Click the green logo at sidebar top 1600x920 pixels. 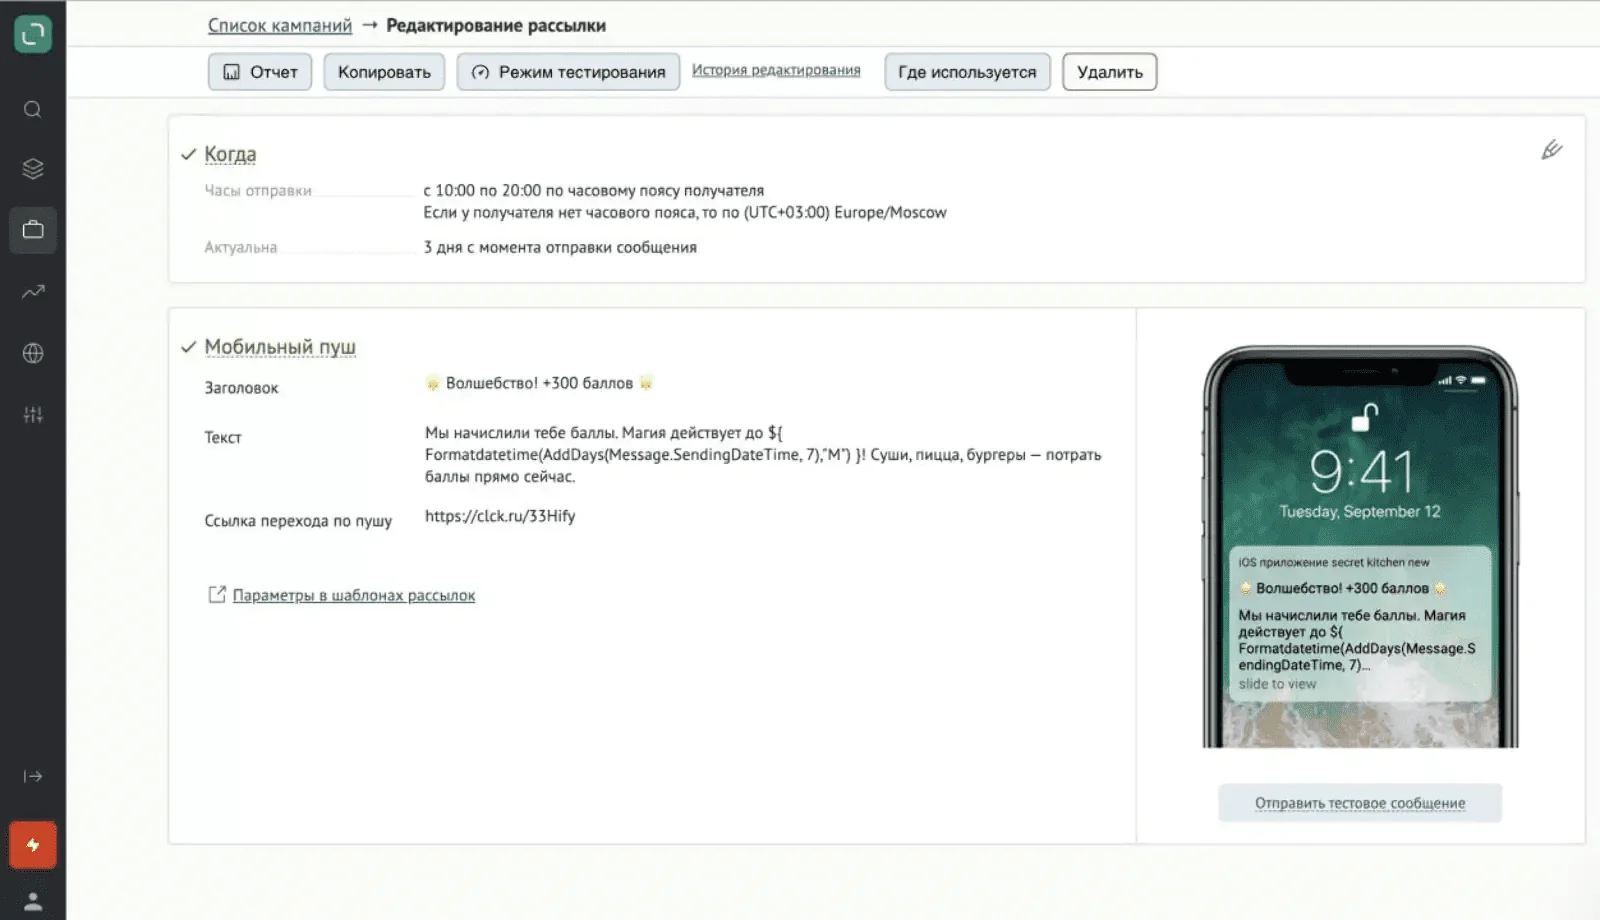click(33, 34)
